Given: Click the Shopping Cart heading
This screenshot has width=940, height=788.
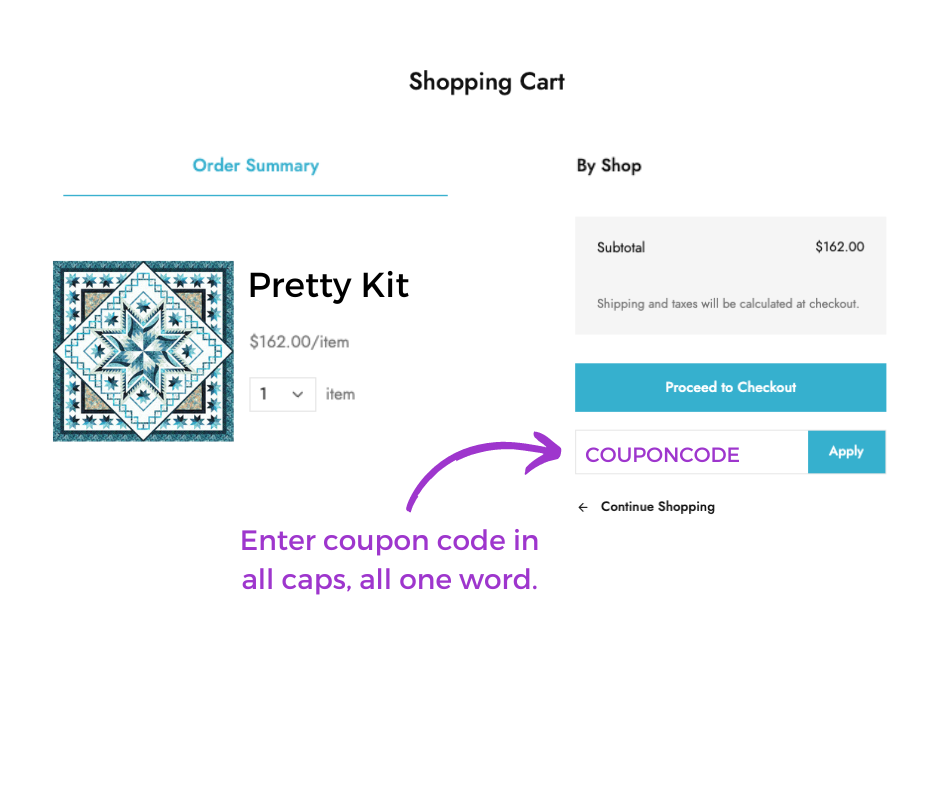Looking at the screenshot, I should [x=487, y=82].
